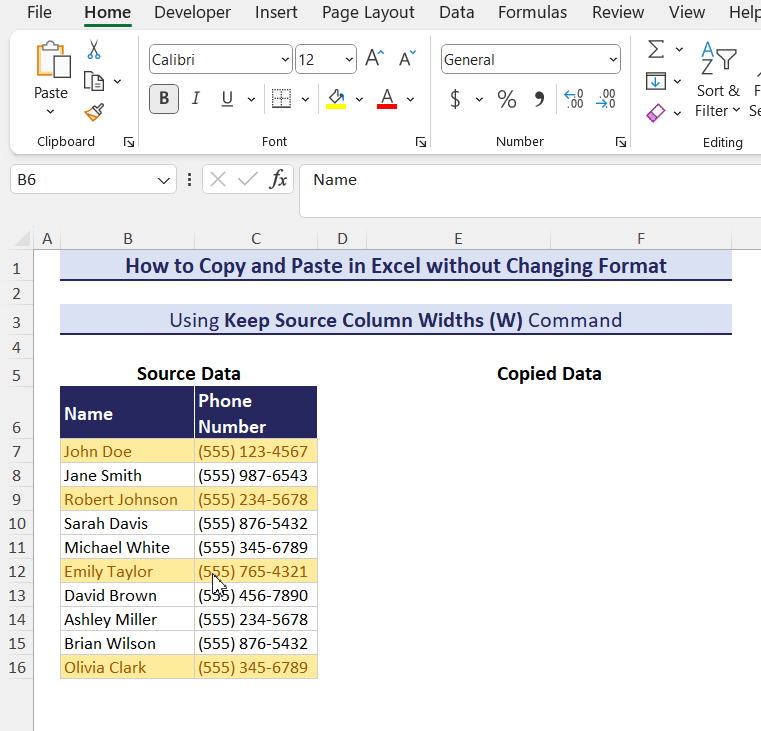Click Increase Decimal button
Screen dimensions: 761x731
(574, 99)
